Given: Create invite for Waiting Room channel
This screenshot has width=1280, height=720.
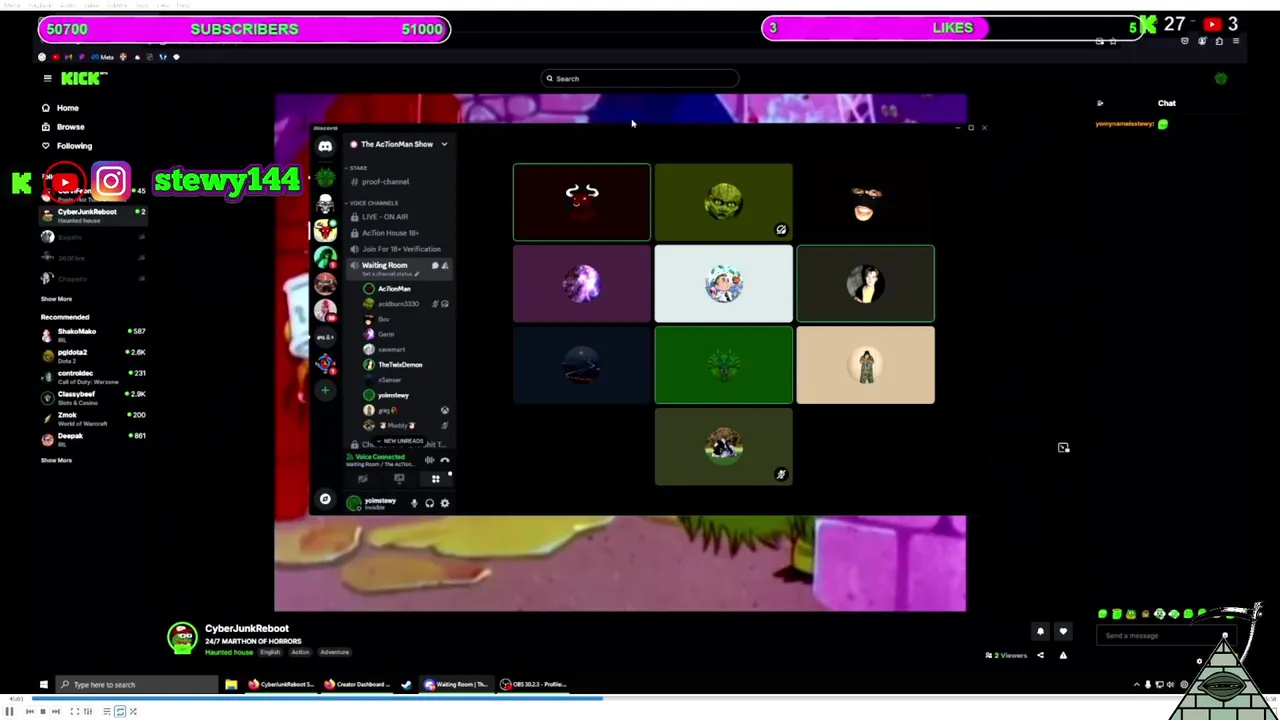Looking at the screenshot, I should point(445,265).
